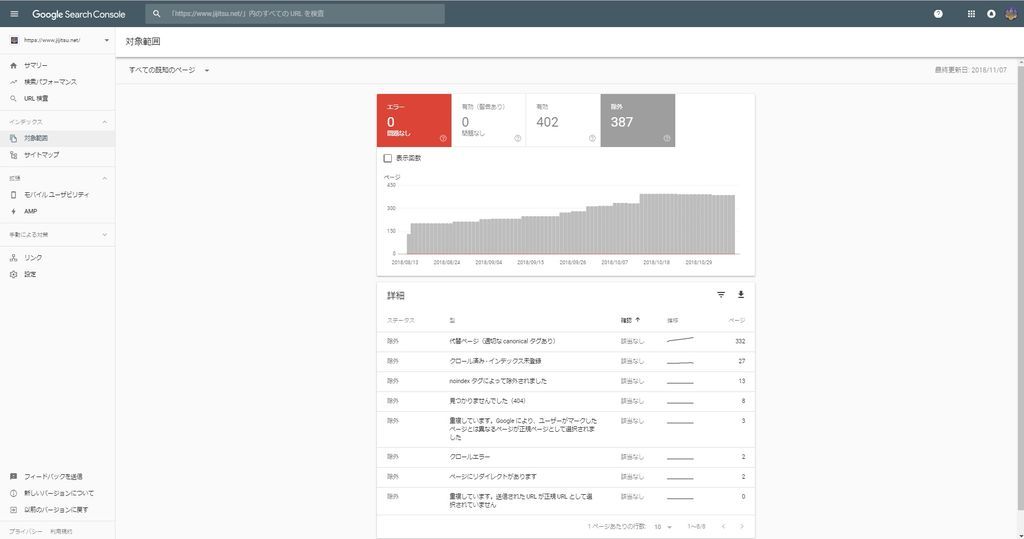Screen dimensions: 1024x539
Task: Click the Google Search Console logo
Action: pyautogui.click(x=78, y=14)
